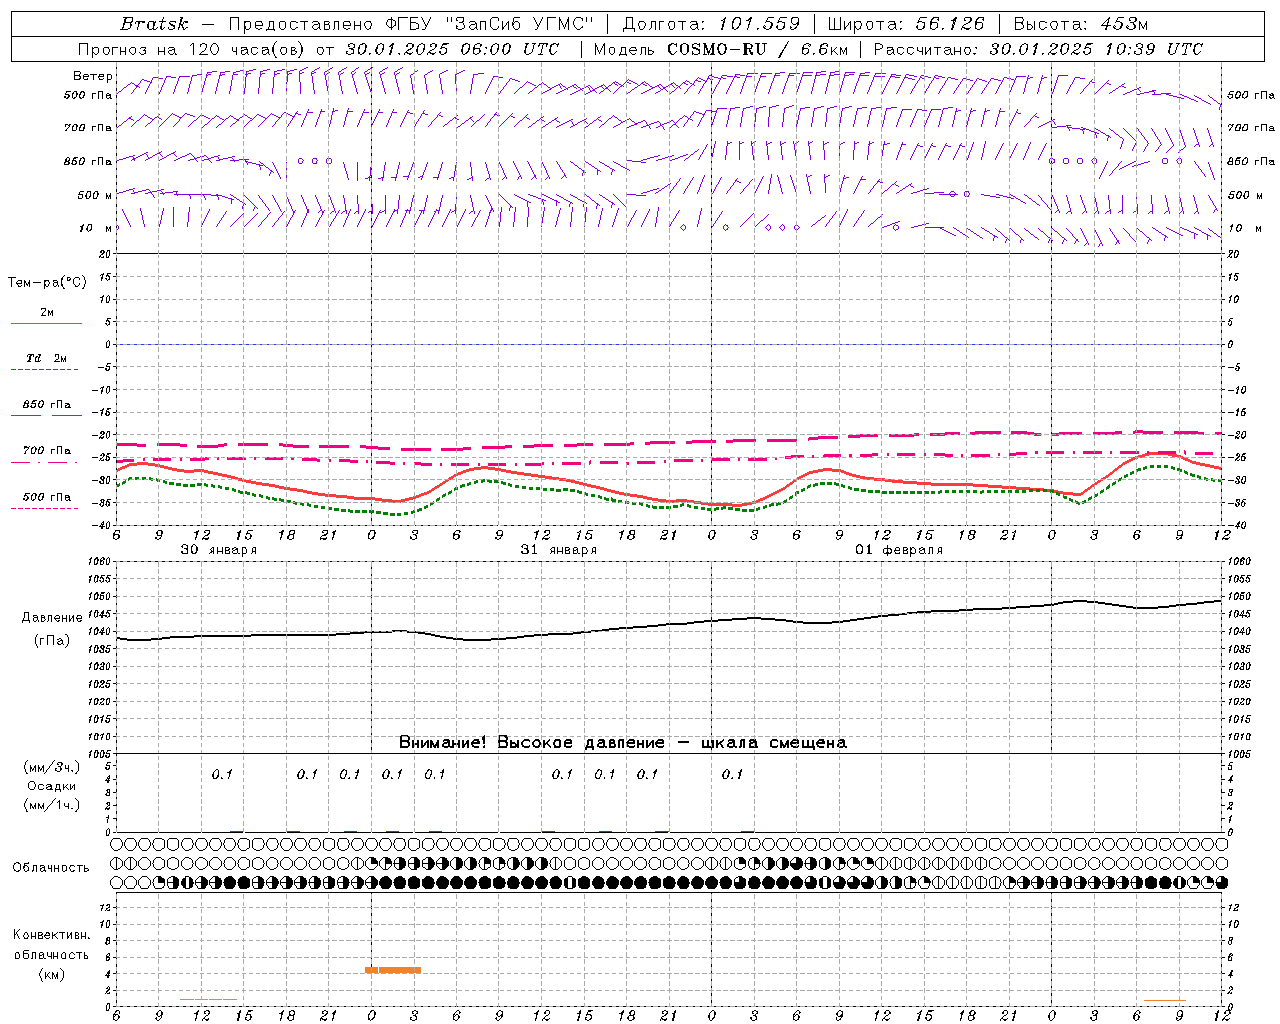Click the "Модель COSMO-RU / 6.6км" label
Screen dimensions: 1280x1024
tap(721, 49)
